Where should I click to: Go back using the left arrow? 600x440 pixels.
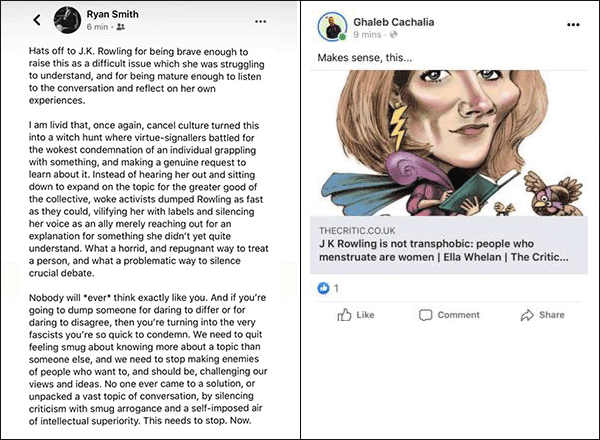click(x=36, y=20)
